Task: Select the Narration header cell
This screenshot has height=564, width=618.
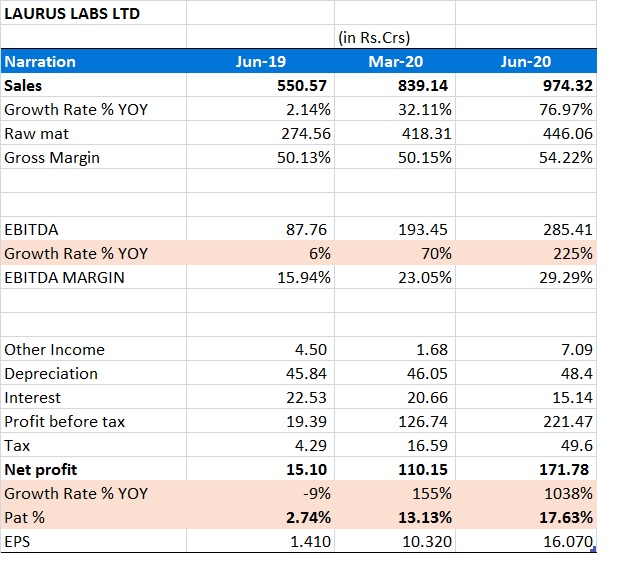Action: [x=93, y=61]
